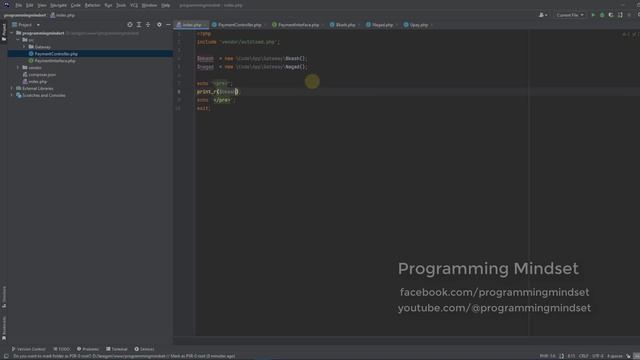Open the Window menu
Screen dimensions: 640x360
click(149, 5)
